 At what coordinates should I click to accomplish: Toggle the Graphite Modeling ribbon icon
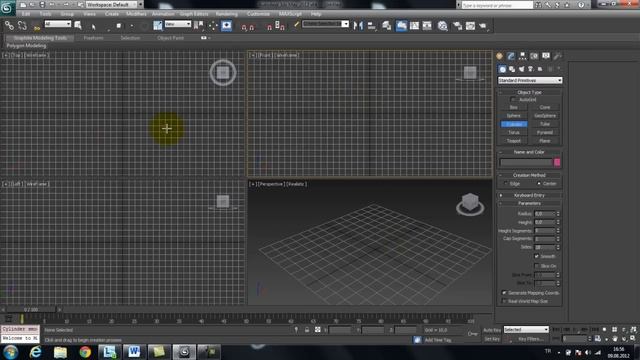[x=401, y=26]
